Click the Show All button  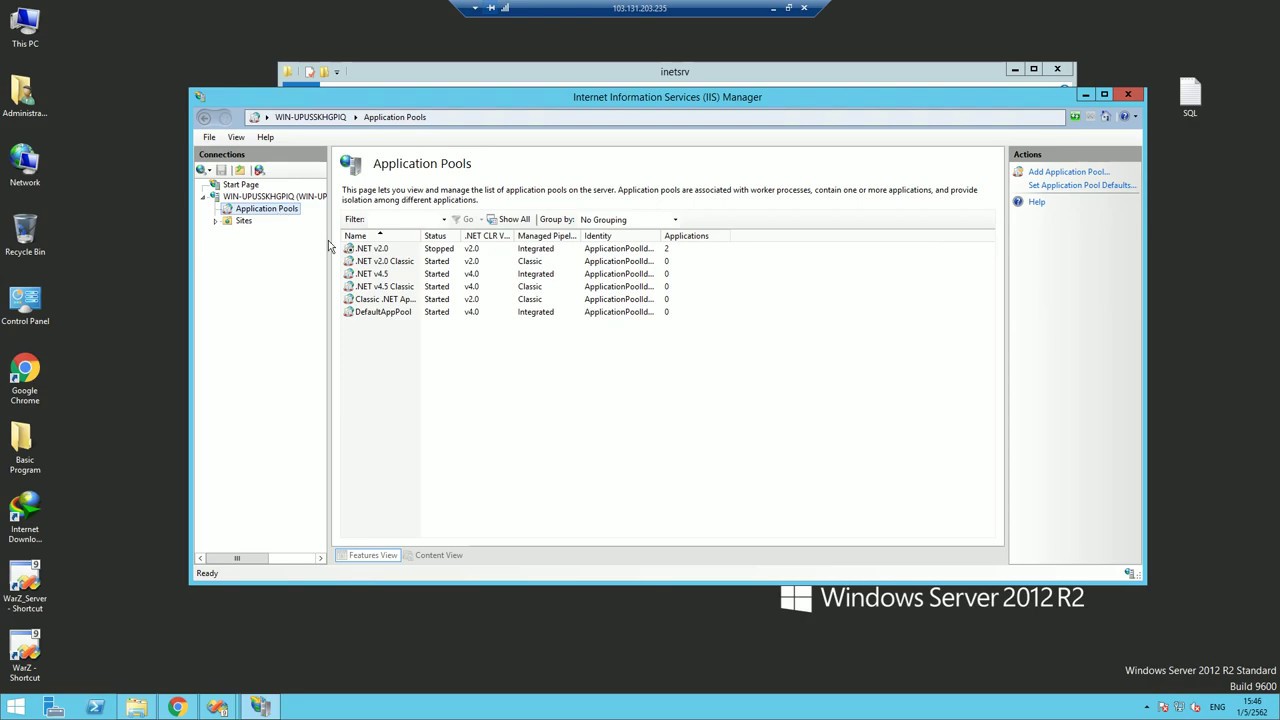[x=508, y=220]
